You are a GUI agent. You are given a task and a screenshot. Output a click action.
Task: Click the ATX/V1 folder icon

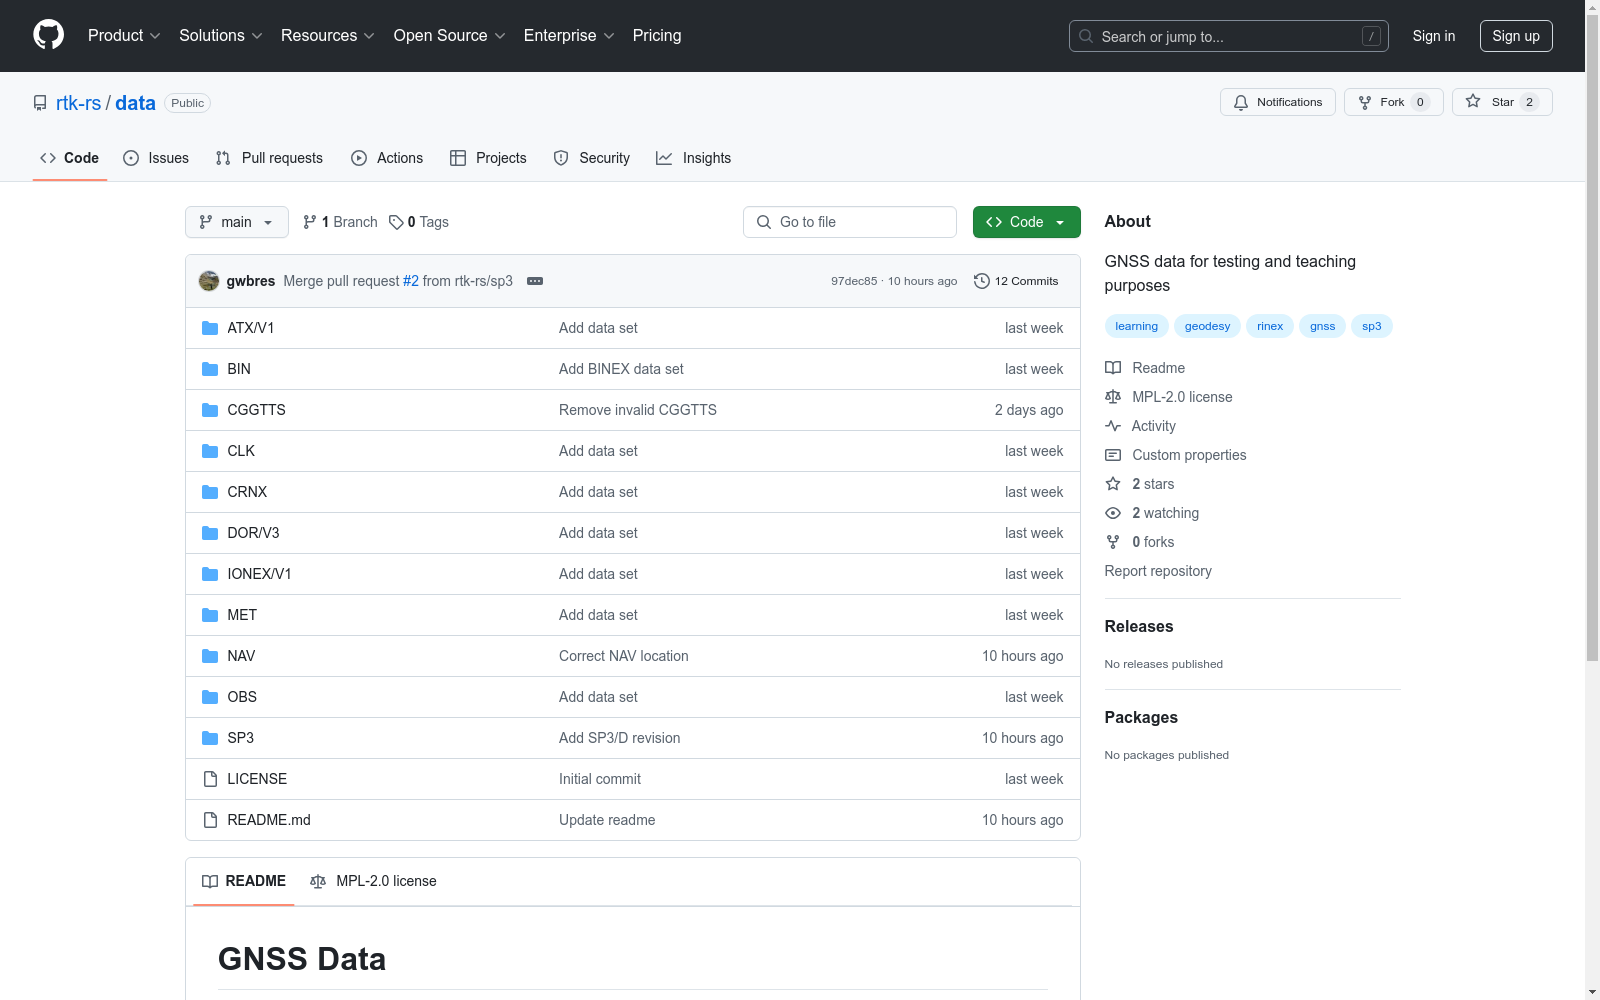pyautogui.click(x=210, y=328)
